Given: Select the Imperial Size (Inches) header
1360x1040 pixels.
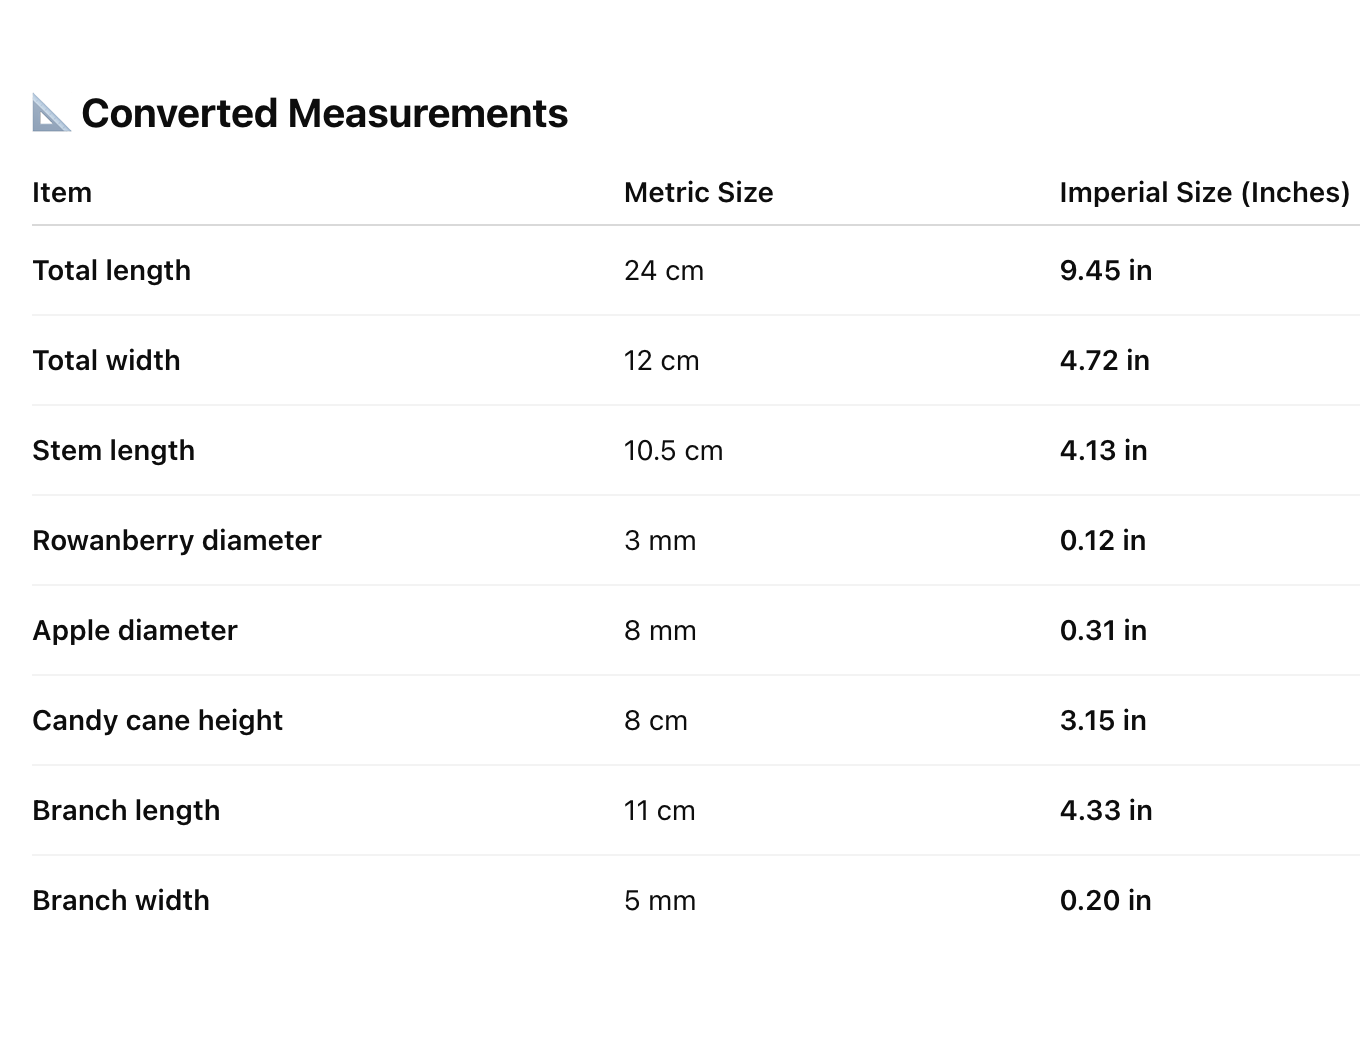Looking at the screenshot, I should tap(1204, 192).
